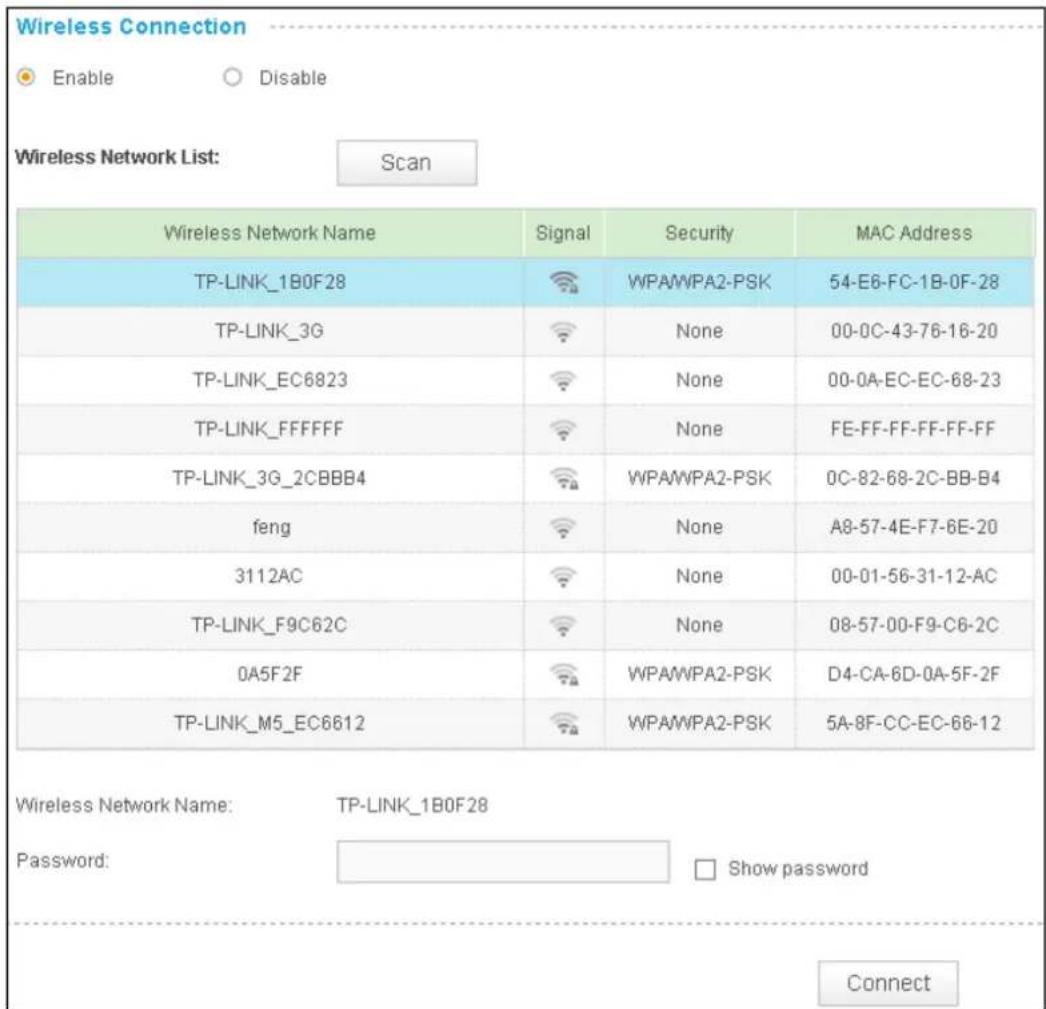Click None security in TP-LINK_EC6823 row
Image resolution: width=1046 pixels, height=1009 pixels.
(x=699, y=380)
